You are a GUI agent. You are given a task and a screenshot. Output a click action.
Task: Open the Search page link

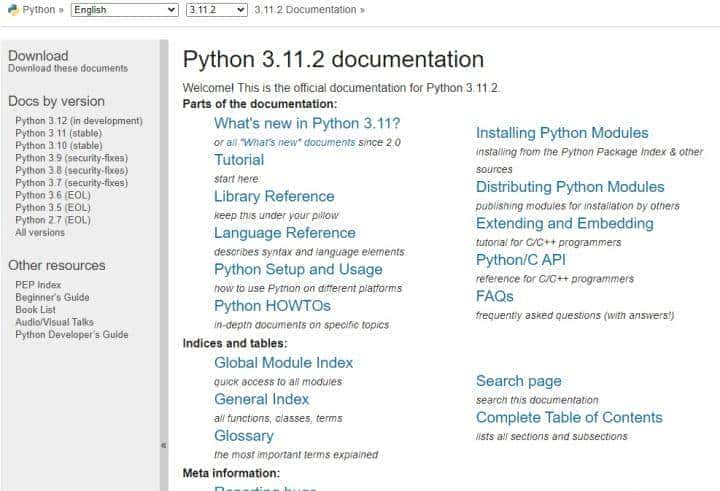click(x=518, y=381)
